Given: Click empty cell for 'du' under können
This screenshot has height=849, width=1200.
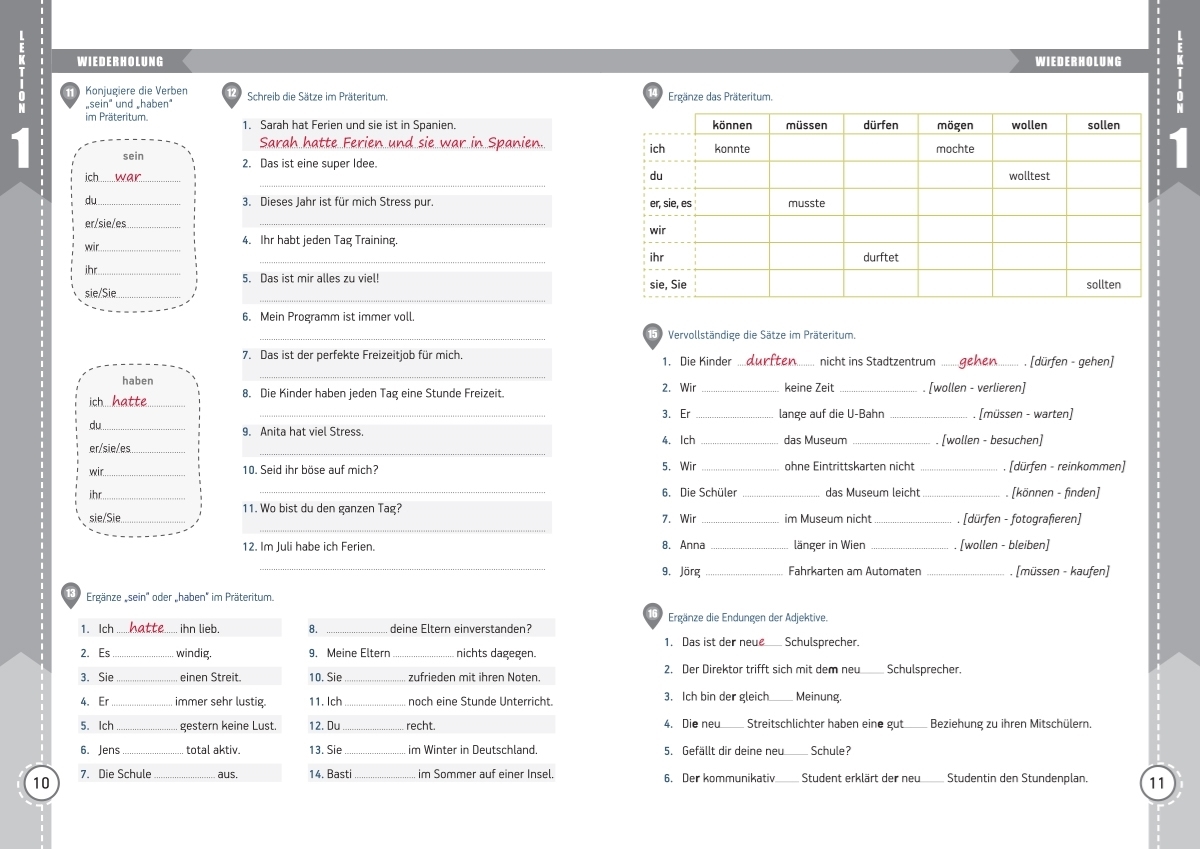Looking at the screenshot, I should pos(732,176).
